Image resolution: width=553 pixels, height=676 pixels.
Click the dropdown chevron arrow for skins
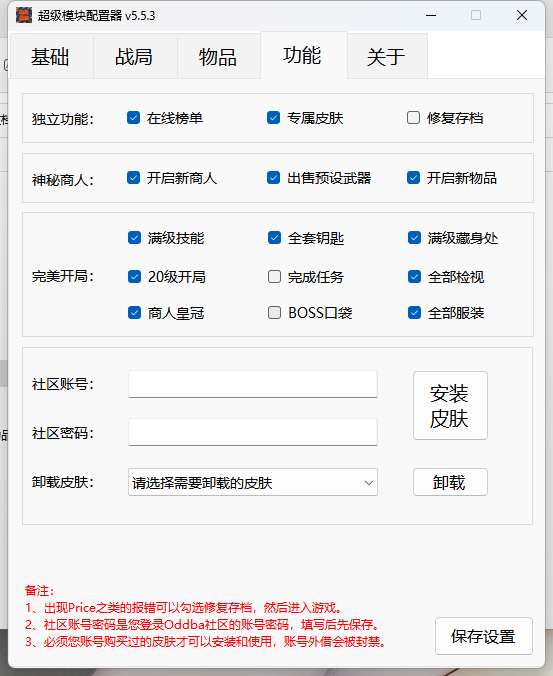[369, 482]
